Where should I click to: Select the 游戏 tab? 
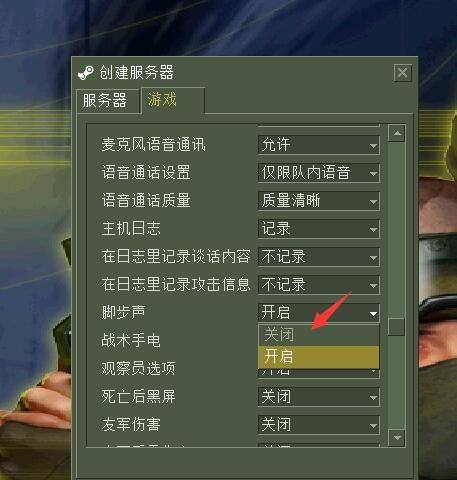point(173,100)
